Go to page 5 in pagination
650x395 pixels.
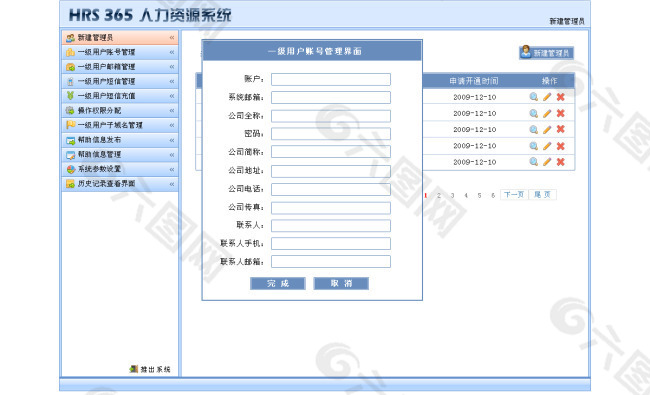click(x=479, y=195)
